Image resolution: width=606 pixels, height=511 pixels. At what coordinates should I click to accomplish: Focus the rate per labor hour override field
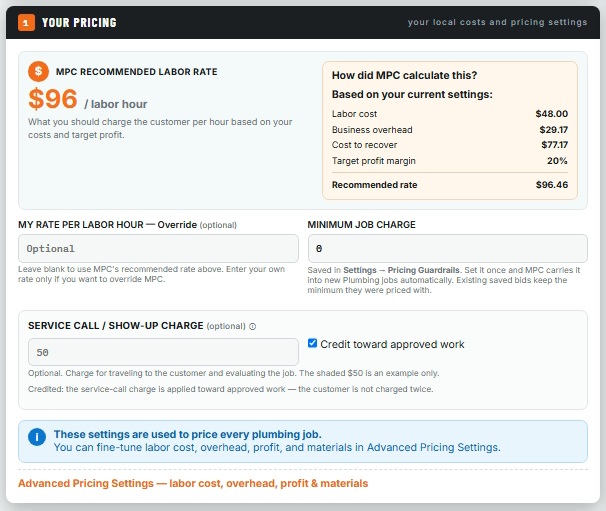click(x=158, y=249)
